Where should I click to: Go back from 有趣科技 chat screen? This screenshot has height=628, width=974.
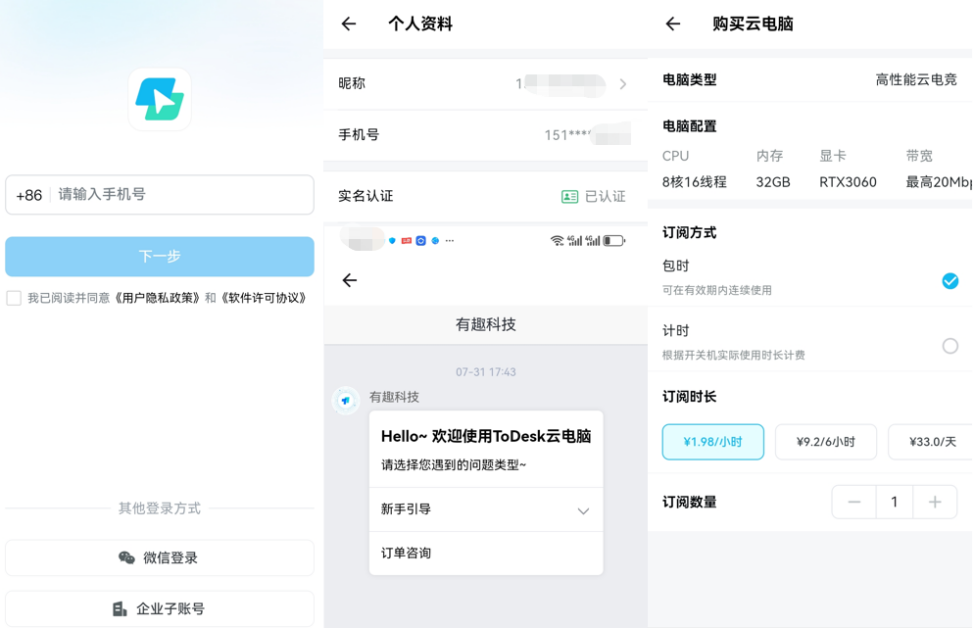pos(350,280)
